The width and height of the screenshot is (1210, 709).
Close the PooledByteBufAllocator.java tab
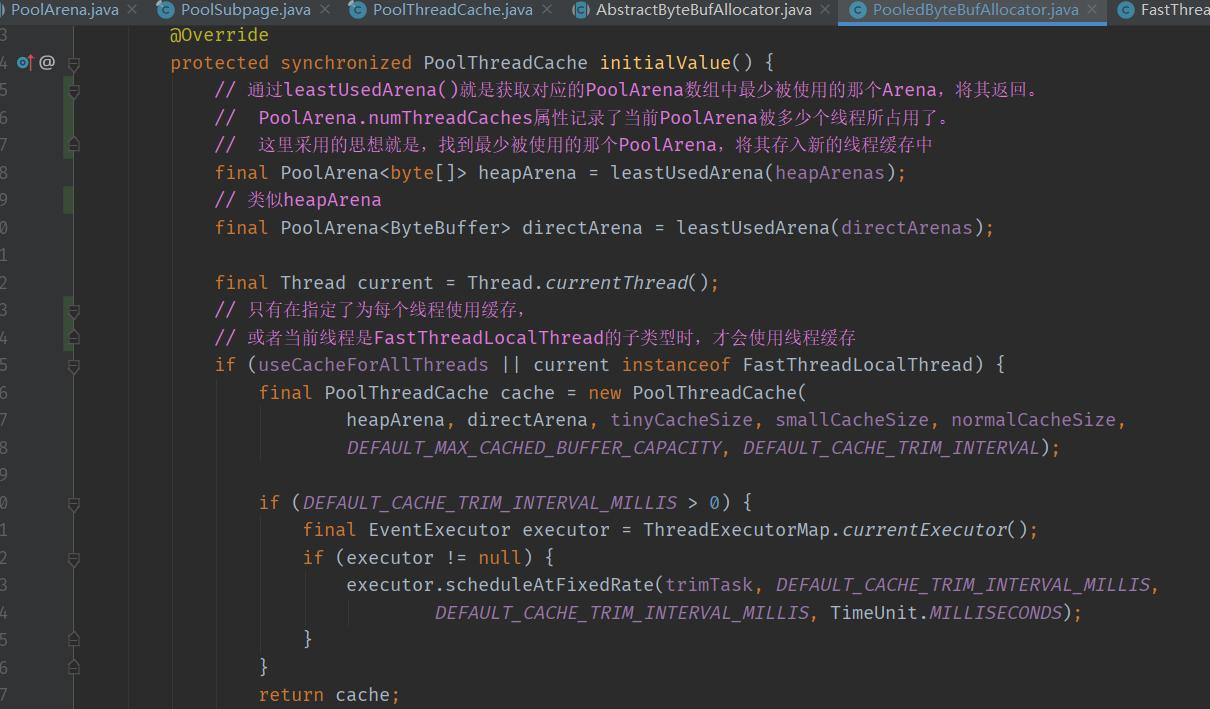[x=1093, y=10]
